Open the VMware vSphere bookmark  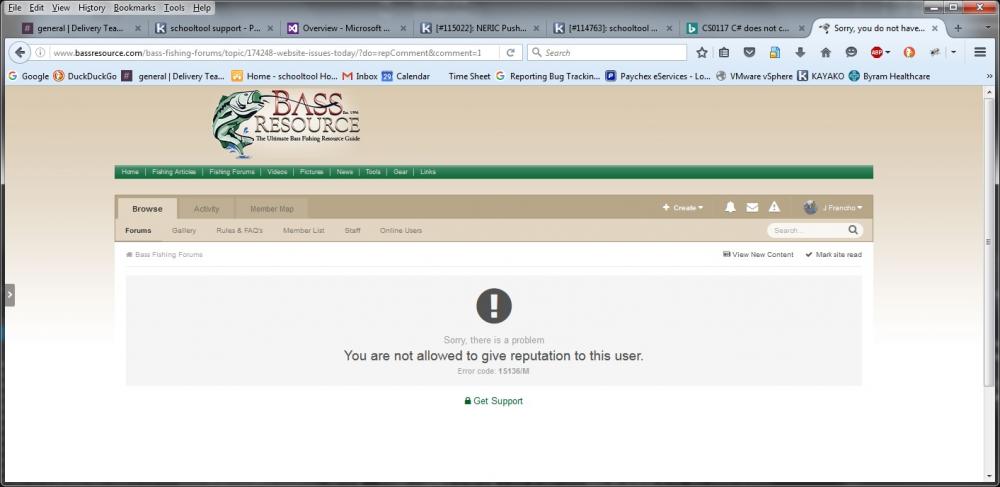click(x=754, y=76)
